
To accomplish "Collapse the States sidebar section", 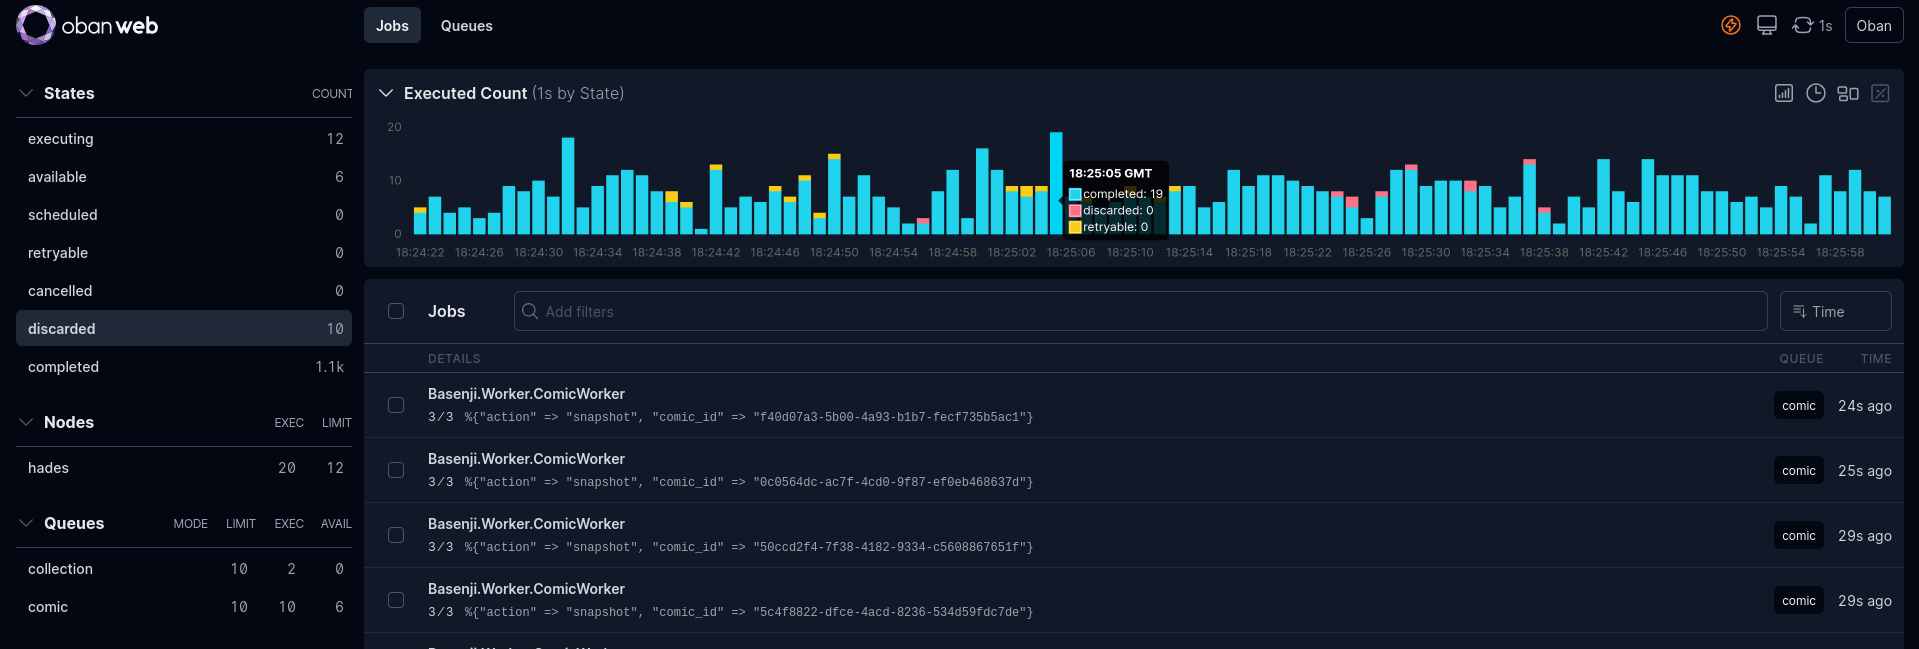I will coord(26,93).
